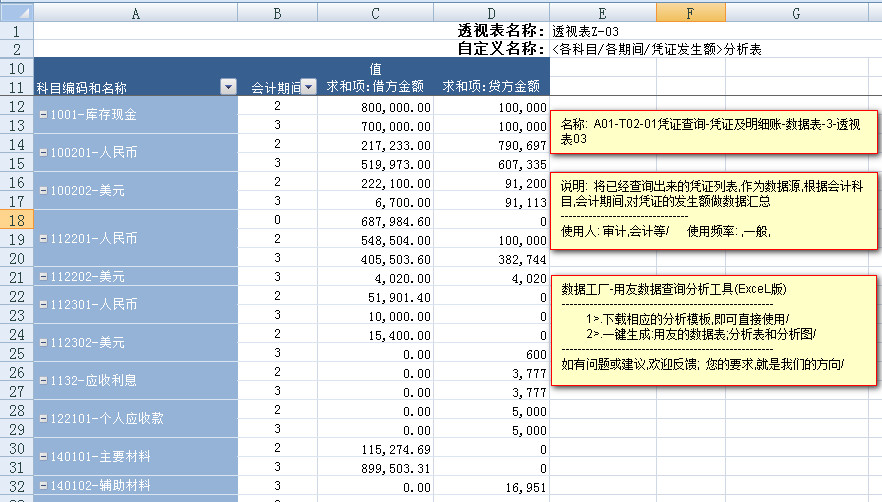
Task: Click minus icon beside 1132-应收利息
Action: 42,381
